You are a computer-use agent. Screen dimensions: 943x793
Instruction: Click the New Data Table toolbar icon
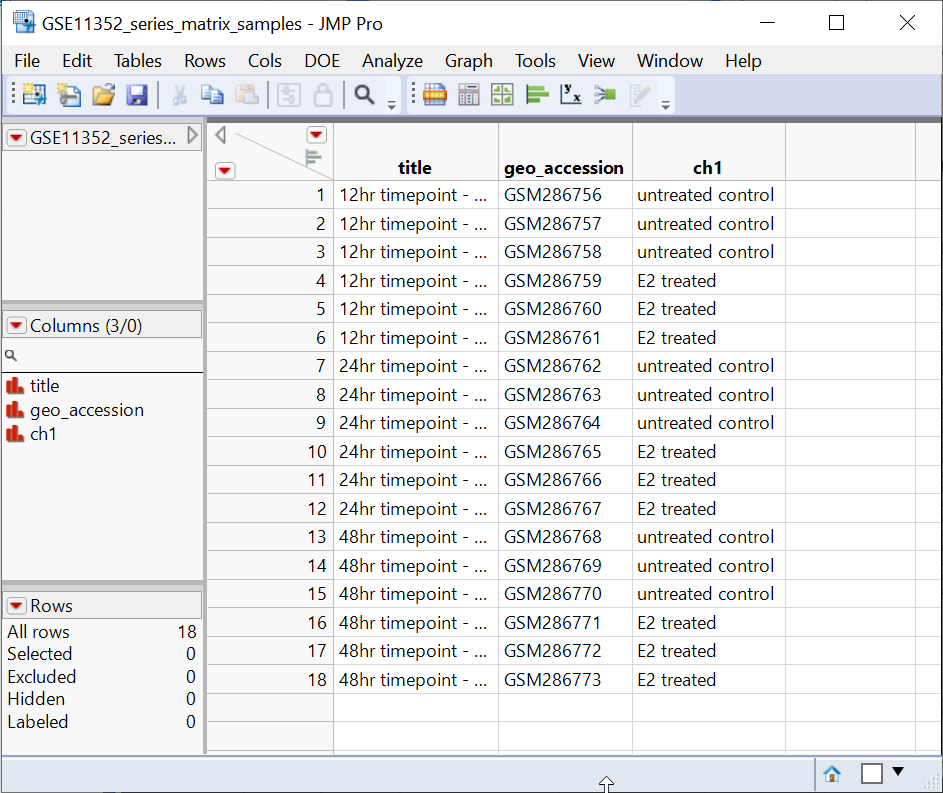coord(35,95)
